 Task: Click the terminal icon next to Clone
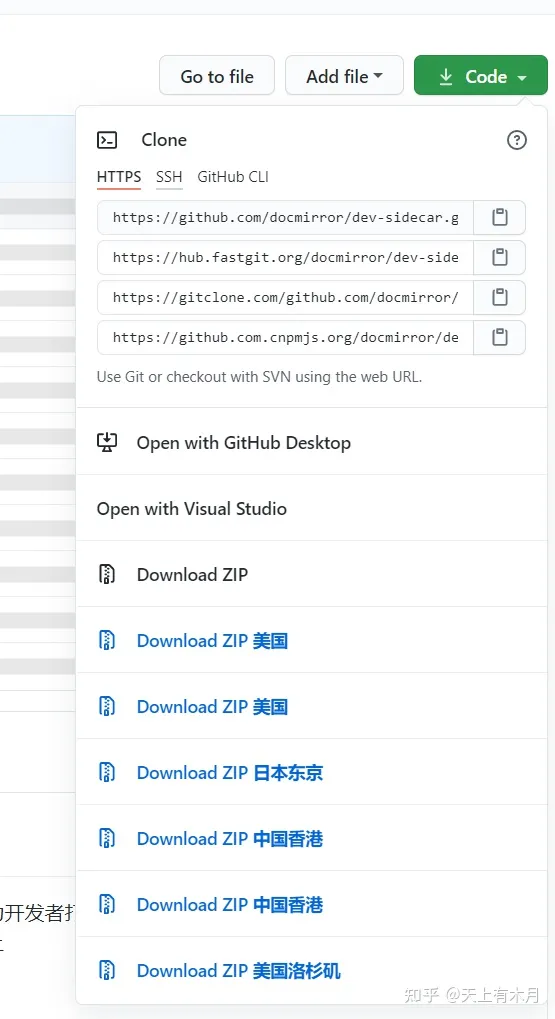coord(107,140)
